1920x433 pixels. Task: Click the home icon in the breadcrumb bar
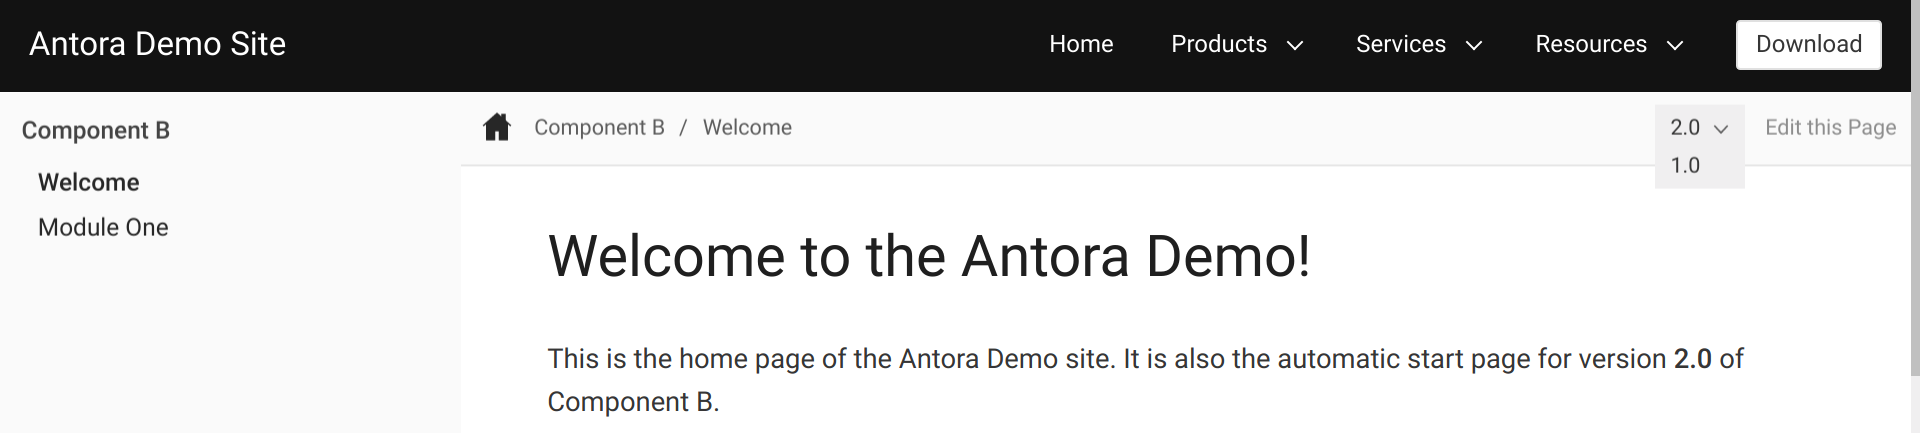[497, 128]
